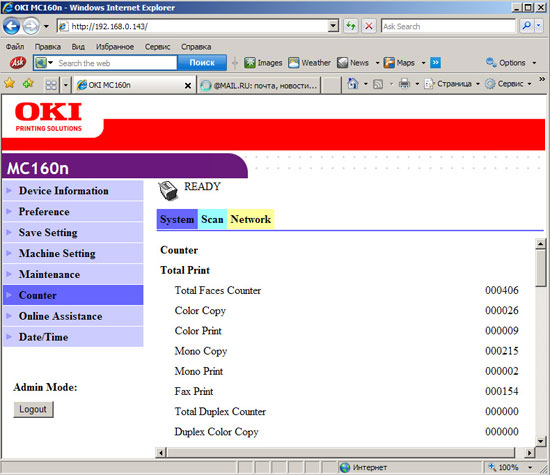Open Ask toolbar Options
Image resolution: width=550 pixels, height=475 pixels.
click(511, 63)
